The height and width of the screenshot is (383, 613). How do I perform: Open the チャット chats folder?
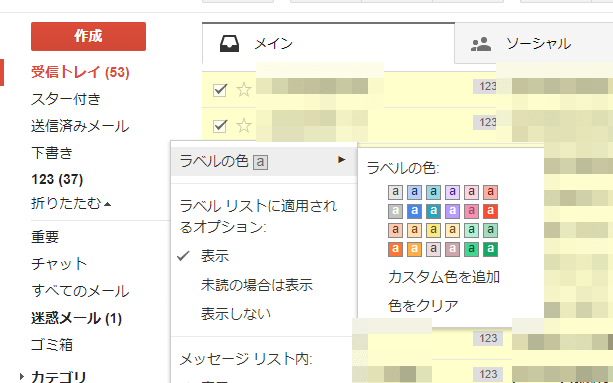click(x=59, y=264)
